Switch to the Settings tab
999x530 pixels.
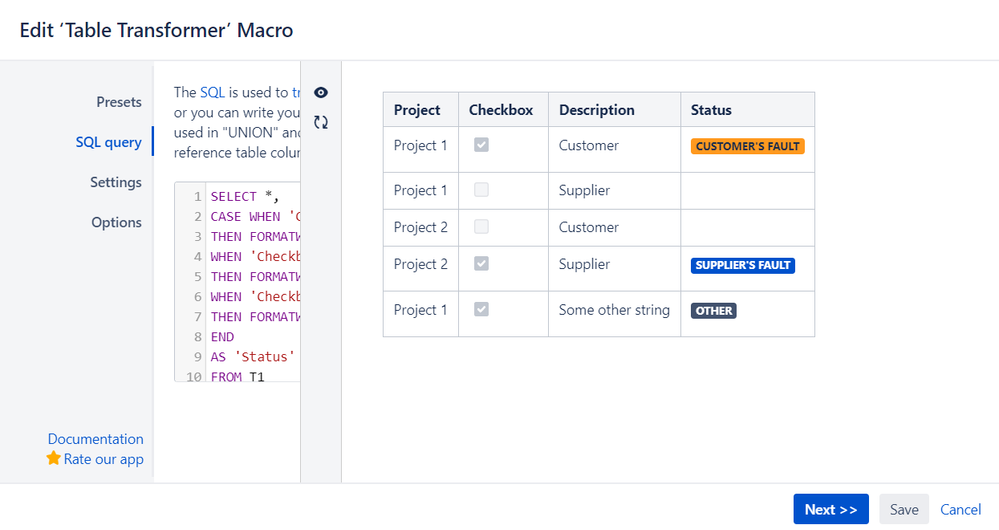click(x=116, y=182)
